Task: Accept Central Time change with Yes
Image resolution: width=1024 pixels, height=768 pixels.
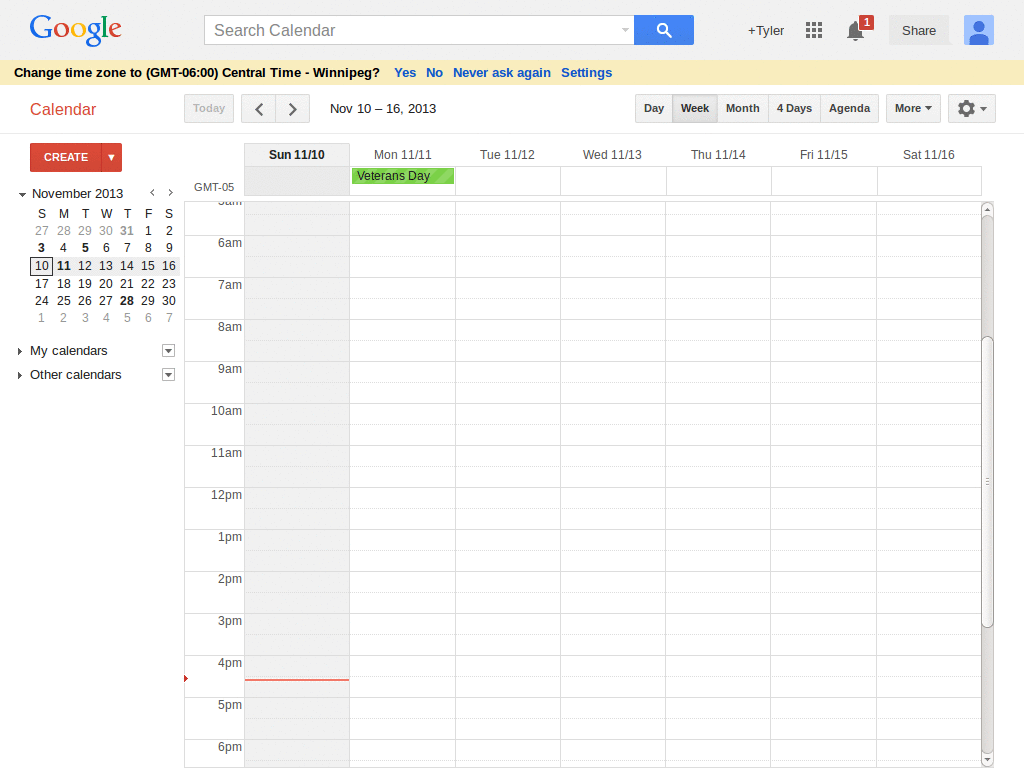Action: 405,72
